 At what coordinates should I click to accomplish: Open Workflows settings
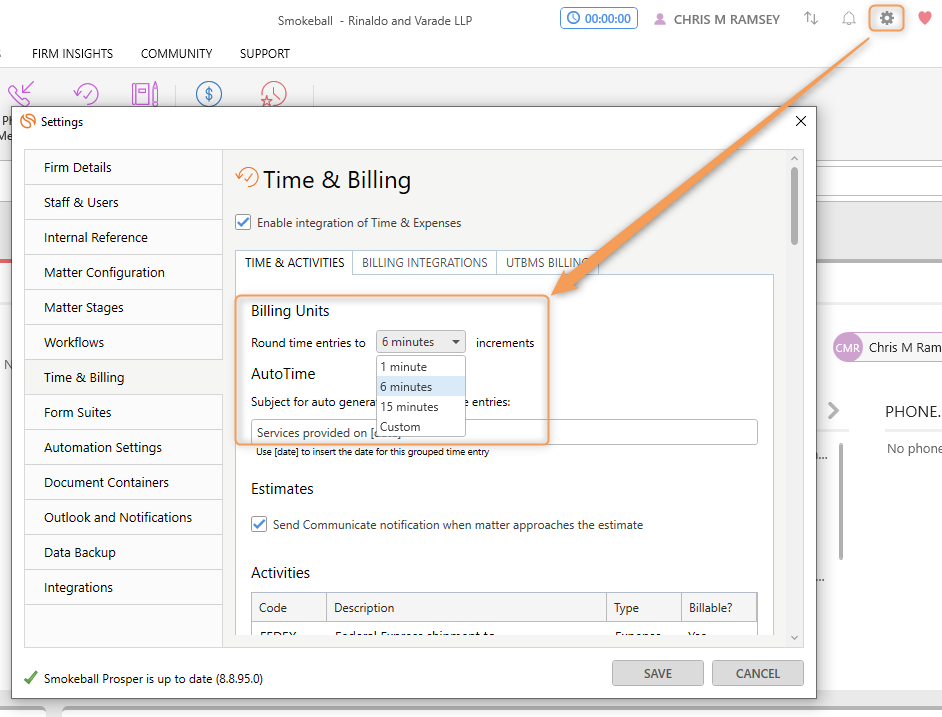[x=123, y=343]
